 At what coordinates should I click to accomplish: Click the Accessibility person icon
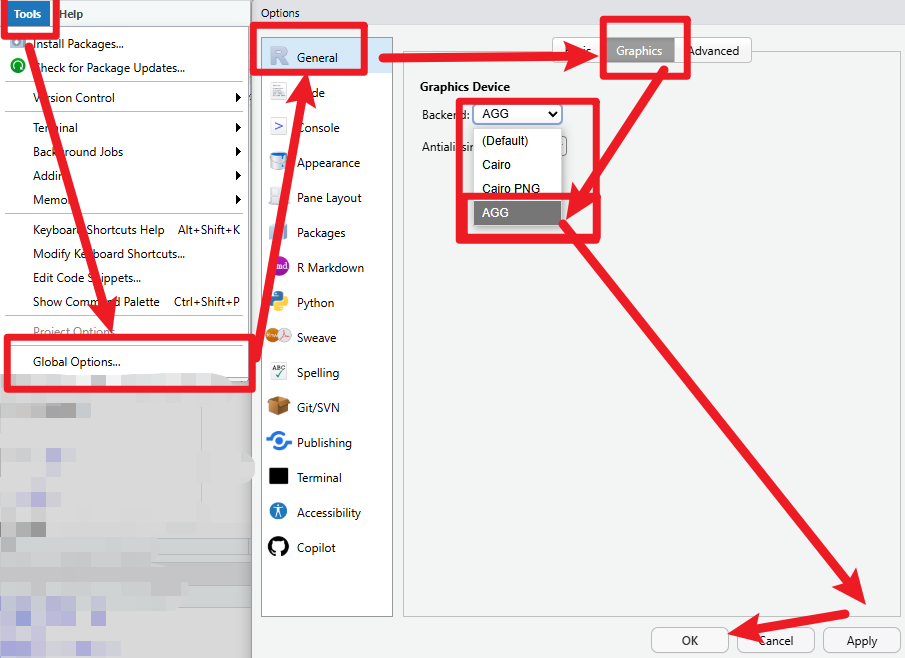(x=279, y=511)
